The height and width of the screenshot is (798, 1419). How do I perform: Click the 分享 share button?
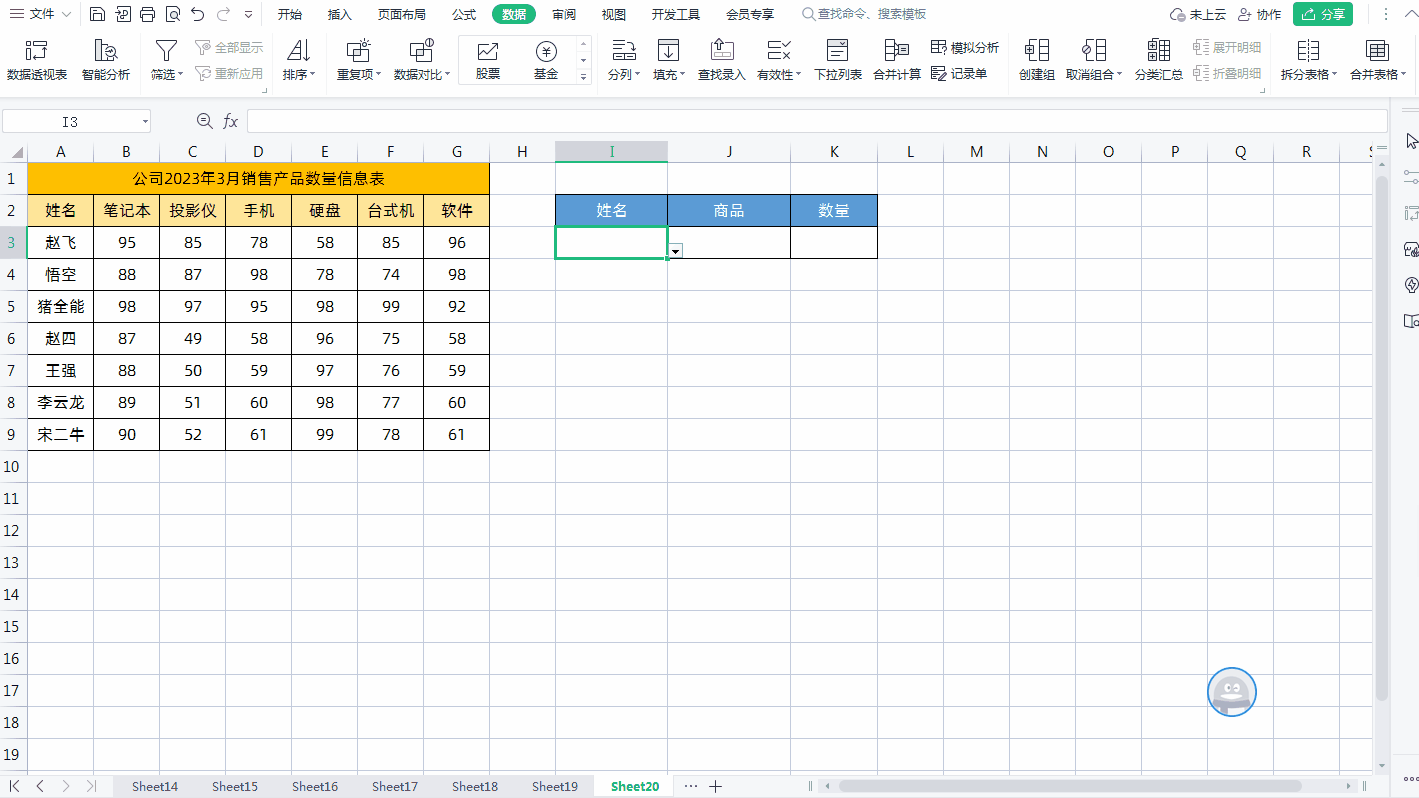(x=1322, y=14)
